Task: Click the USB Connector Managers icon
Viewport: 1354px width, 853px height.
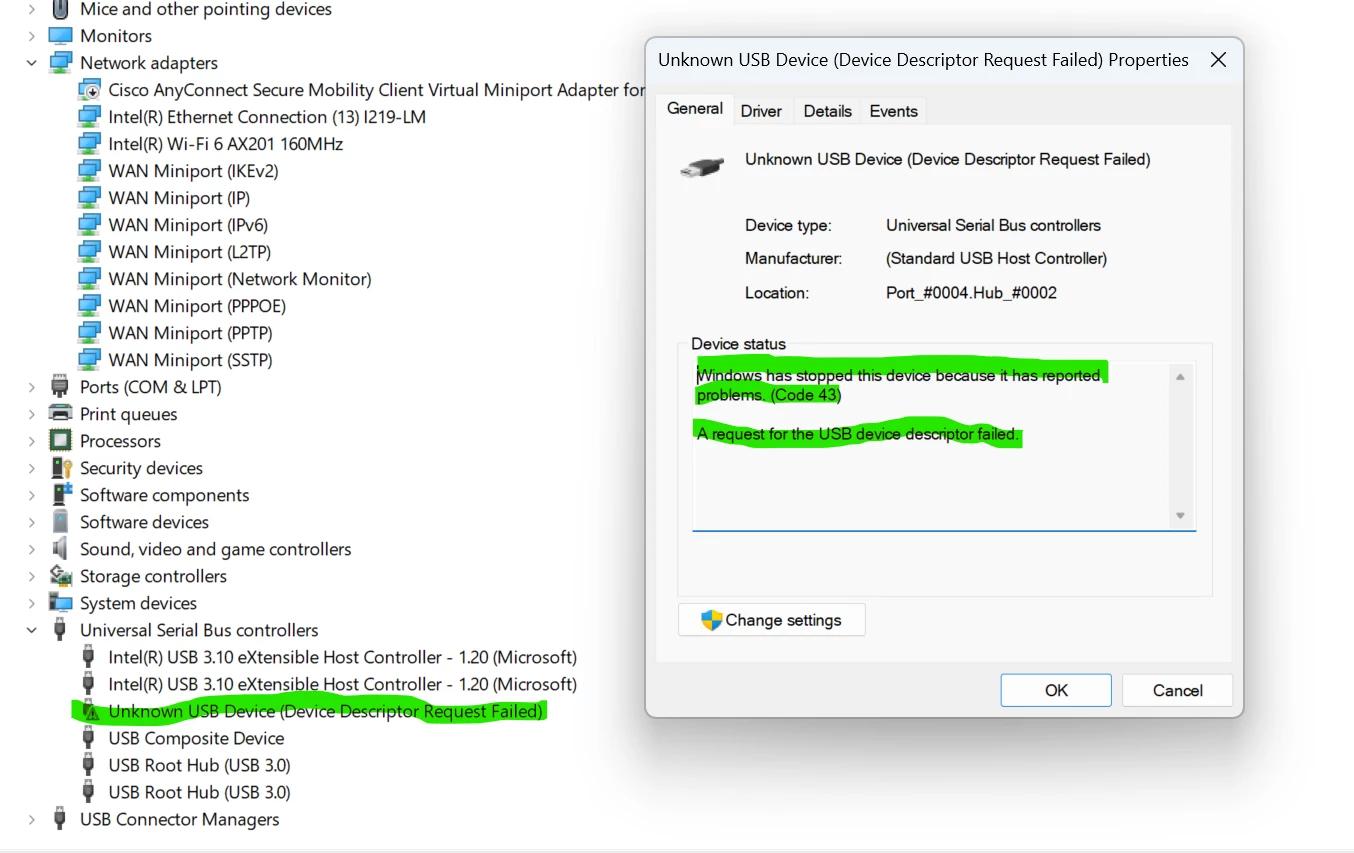Action: [x=60, y=819]
